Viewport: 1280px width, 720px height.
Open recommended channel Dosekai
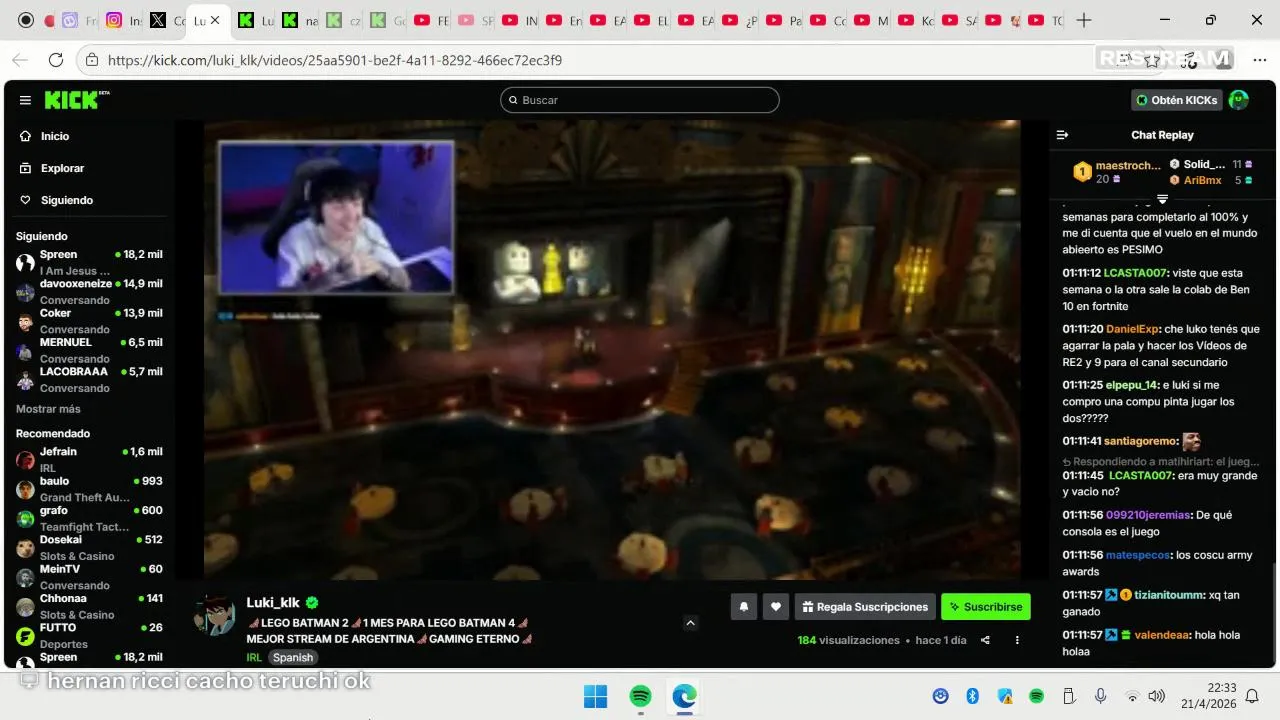click(x=89, y=547)
